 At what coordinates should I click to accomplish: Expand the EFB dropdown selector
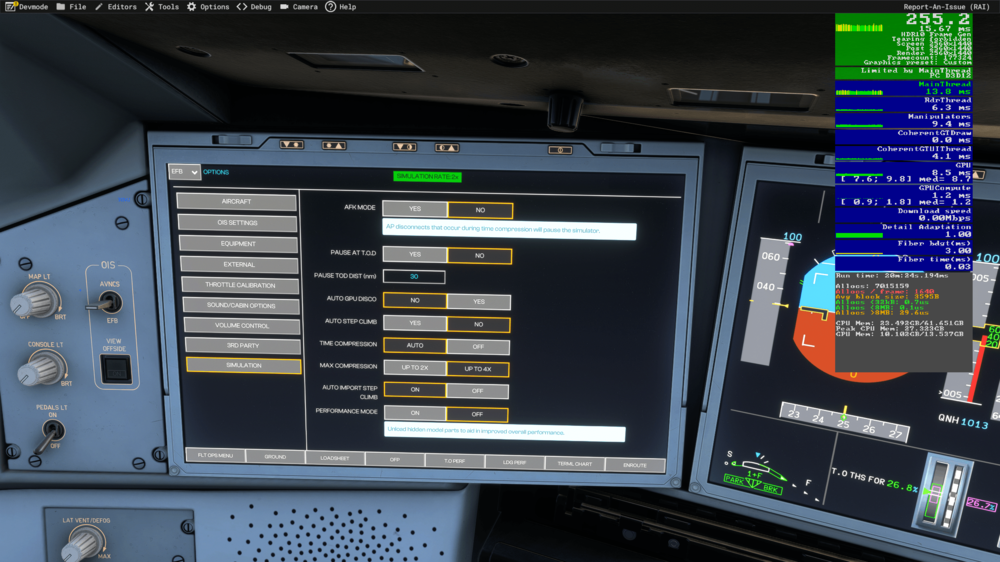(x=184, y=172)
